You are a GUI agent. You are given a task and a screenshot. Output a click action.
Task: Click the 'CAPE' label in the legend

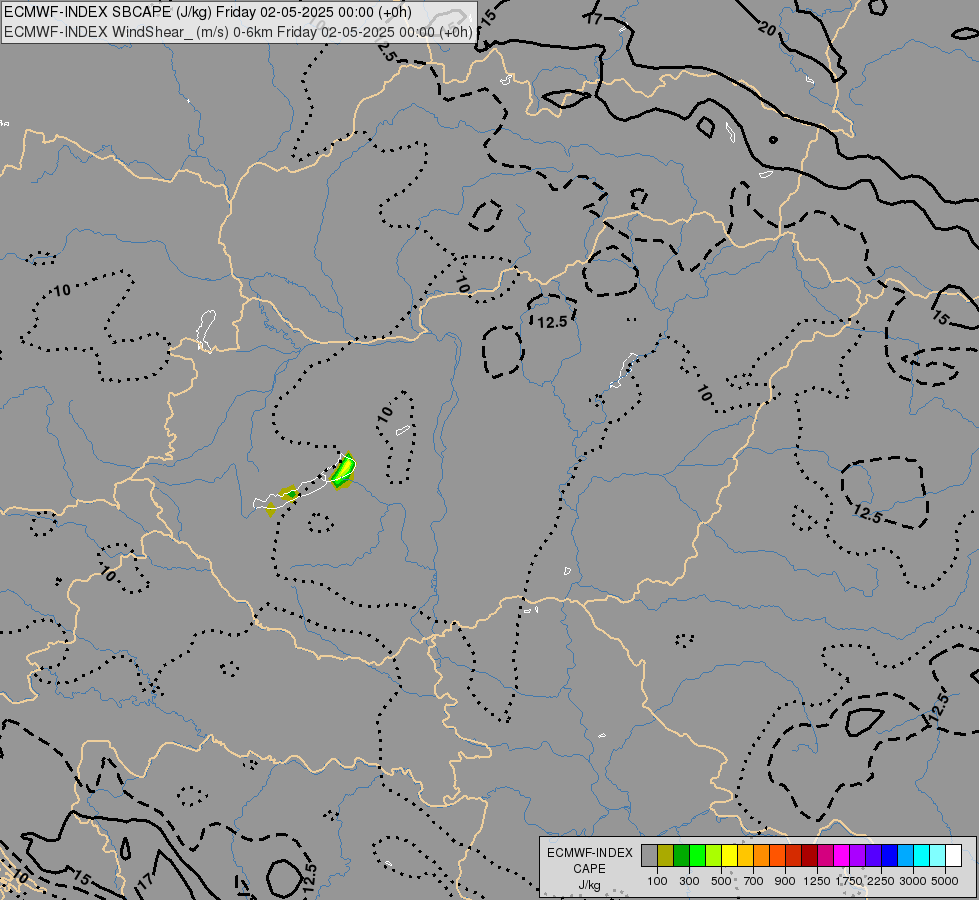click(x=589, y=869)
